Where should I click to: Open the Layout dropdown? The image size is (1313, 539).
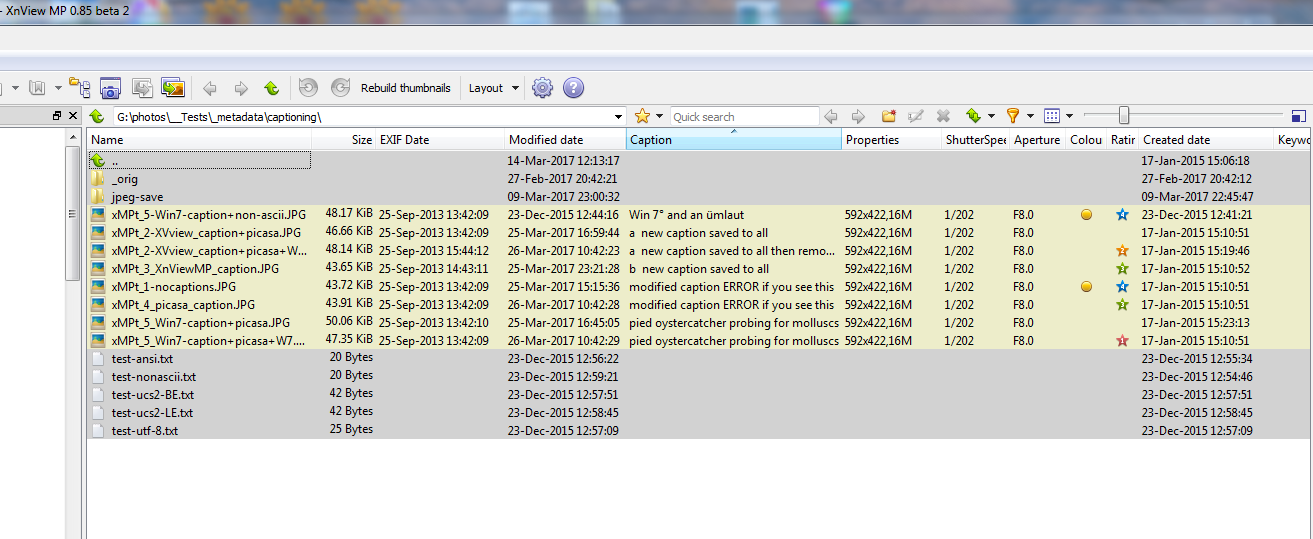tap(494, 88)
